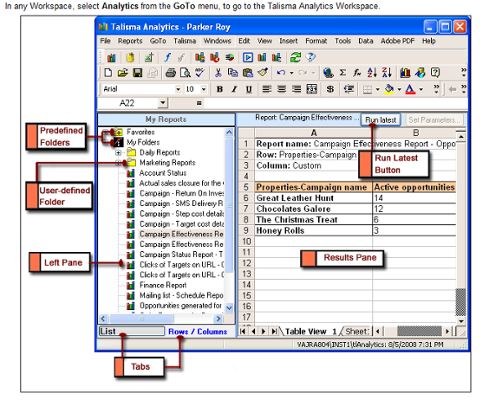Image resolution: width=489 pixels, height=400 pixels.
Task: Click the Merge and Center icon
Action: 312,89
